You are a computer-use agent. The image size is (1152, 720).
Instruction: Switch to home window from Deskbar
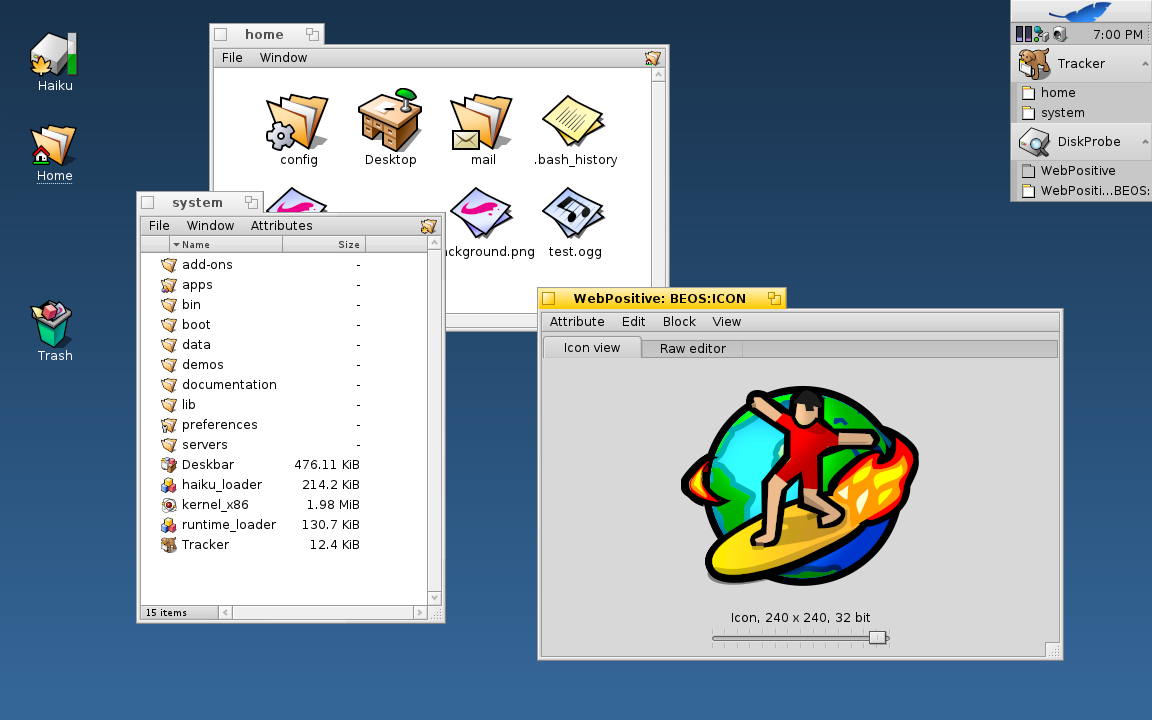[1058, 93]
